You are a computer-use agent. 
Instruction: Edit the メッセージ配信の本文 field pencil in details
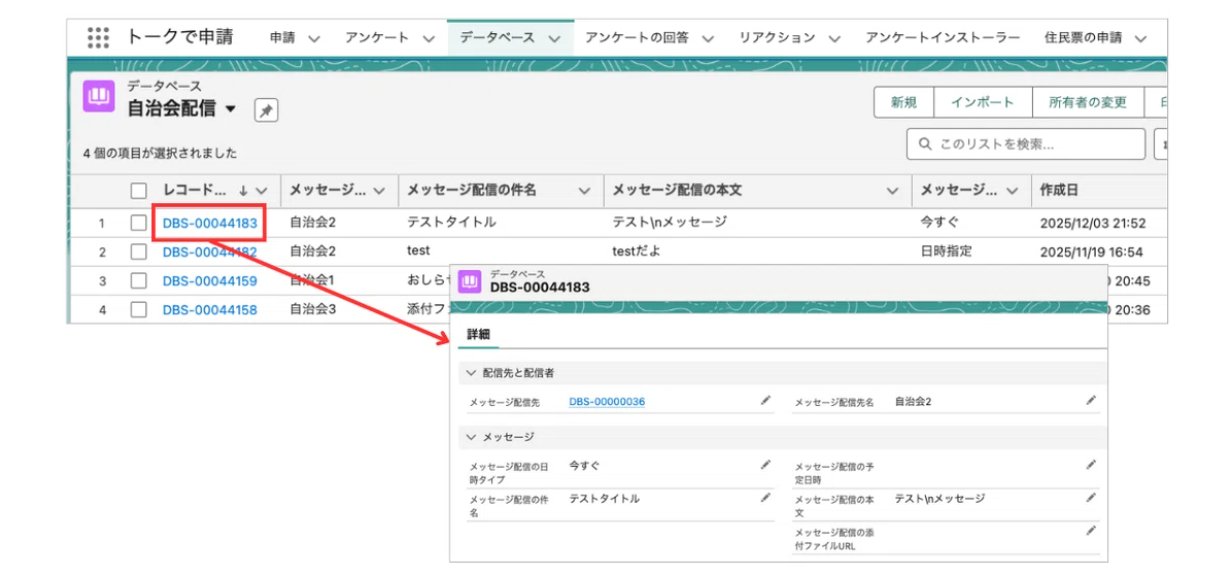[1091, 497]
